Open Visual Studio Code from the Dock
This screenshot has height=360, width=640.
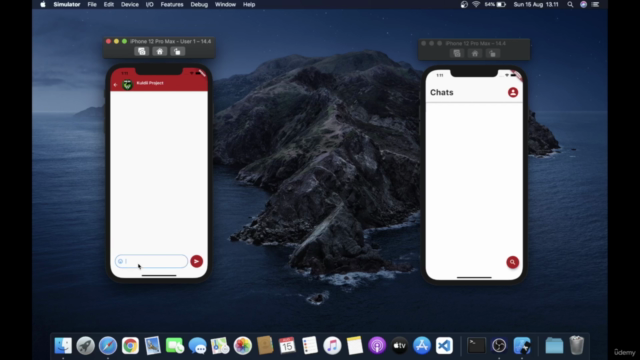(x=444, y=346)
